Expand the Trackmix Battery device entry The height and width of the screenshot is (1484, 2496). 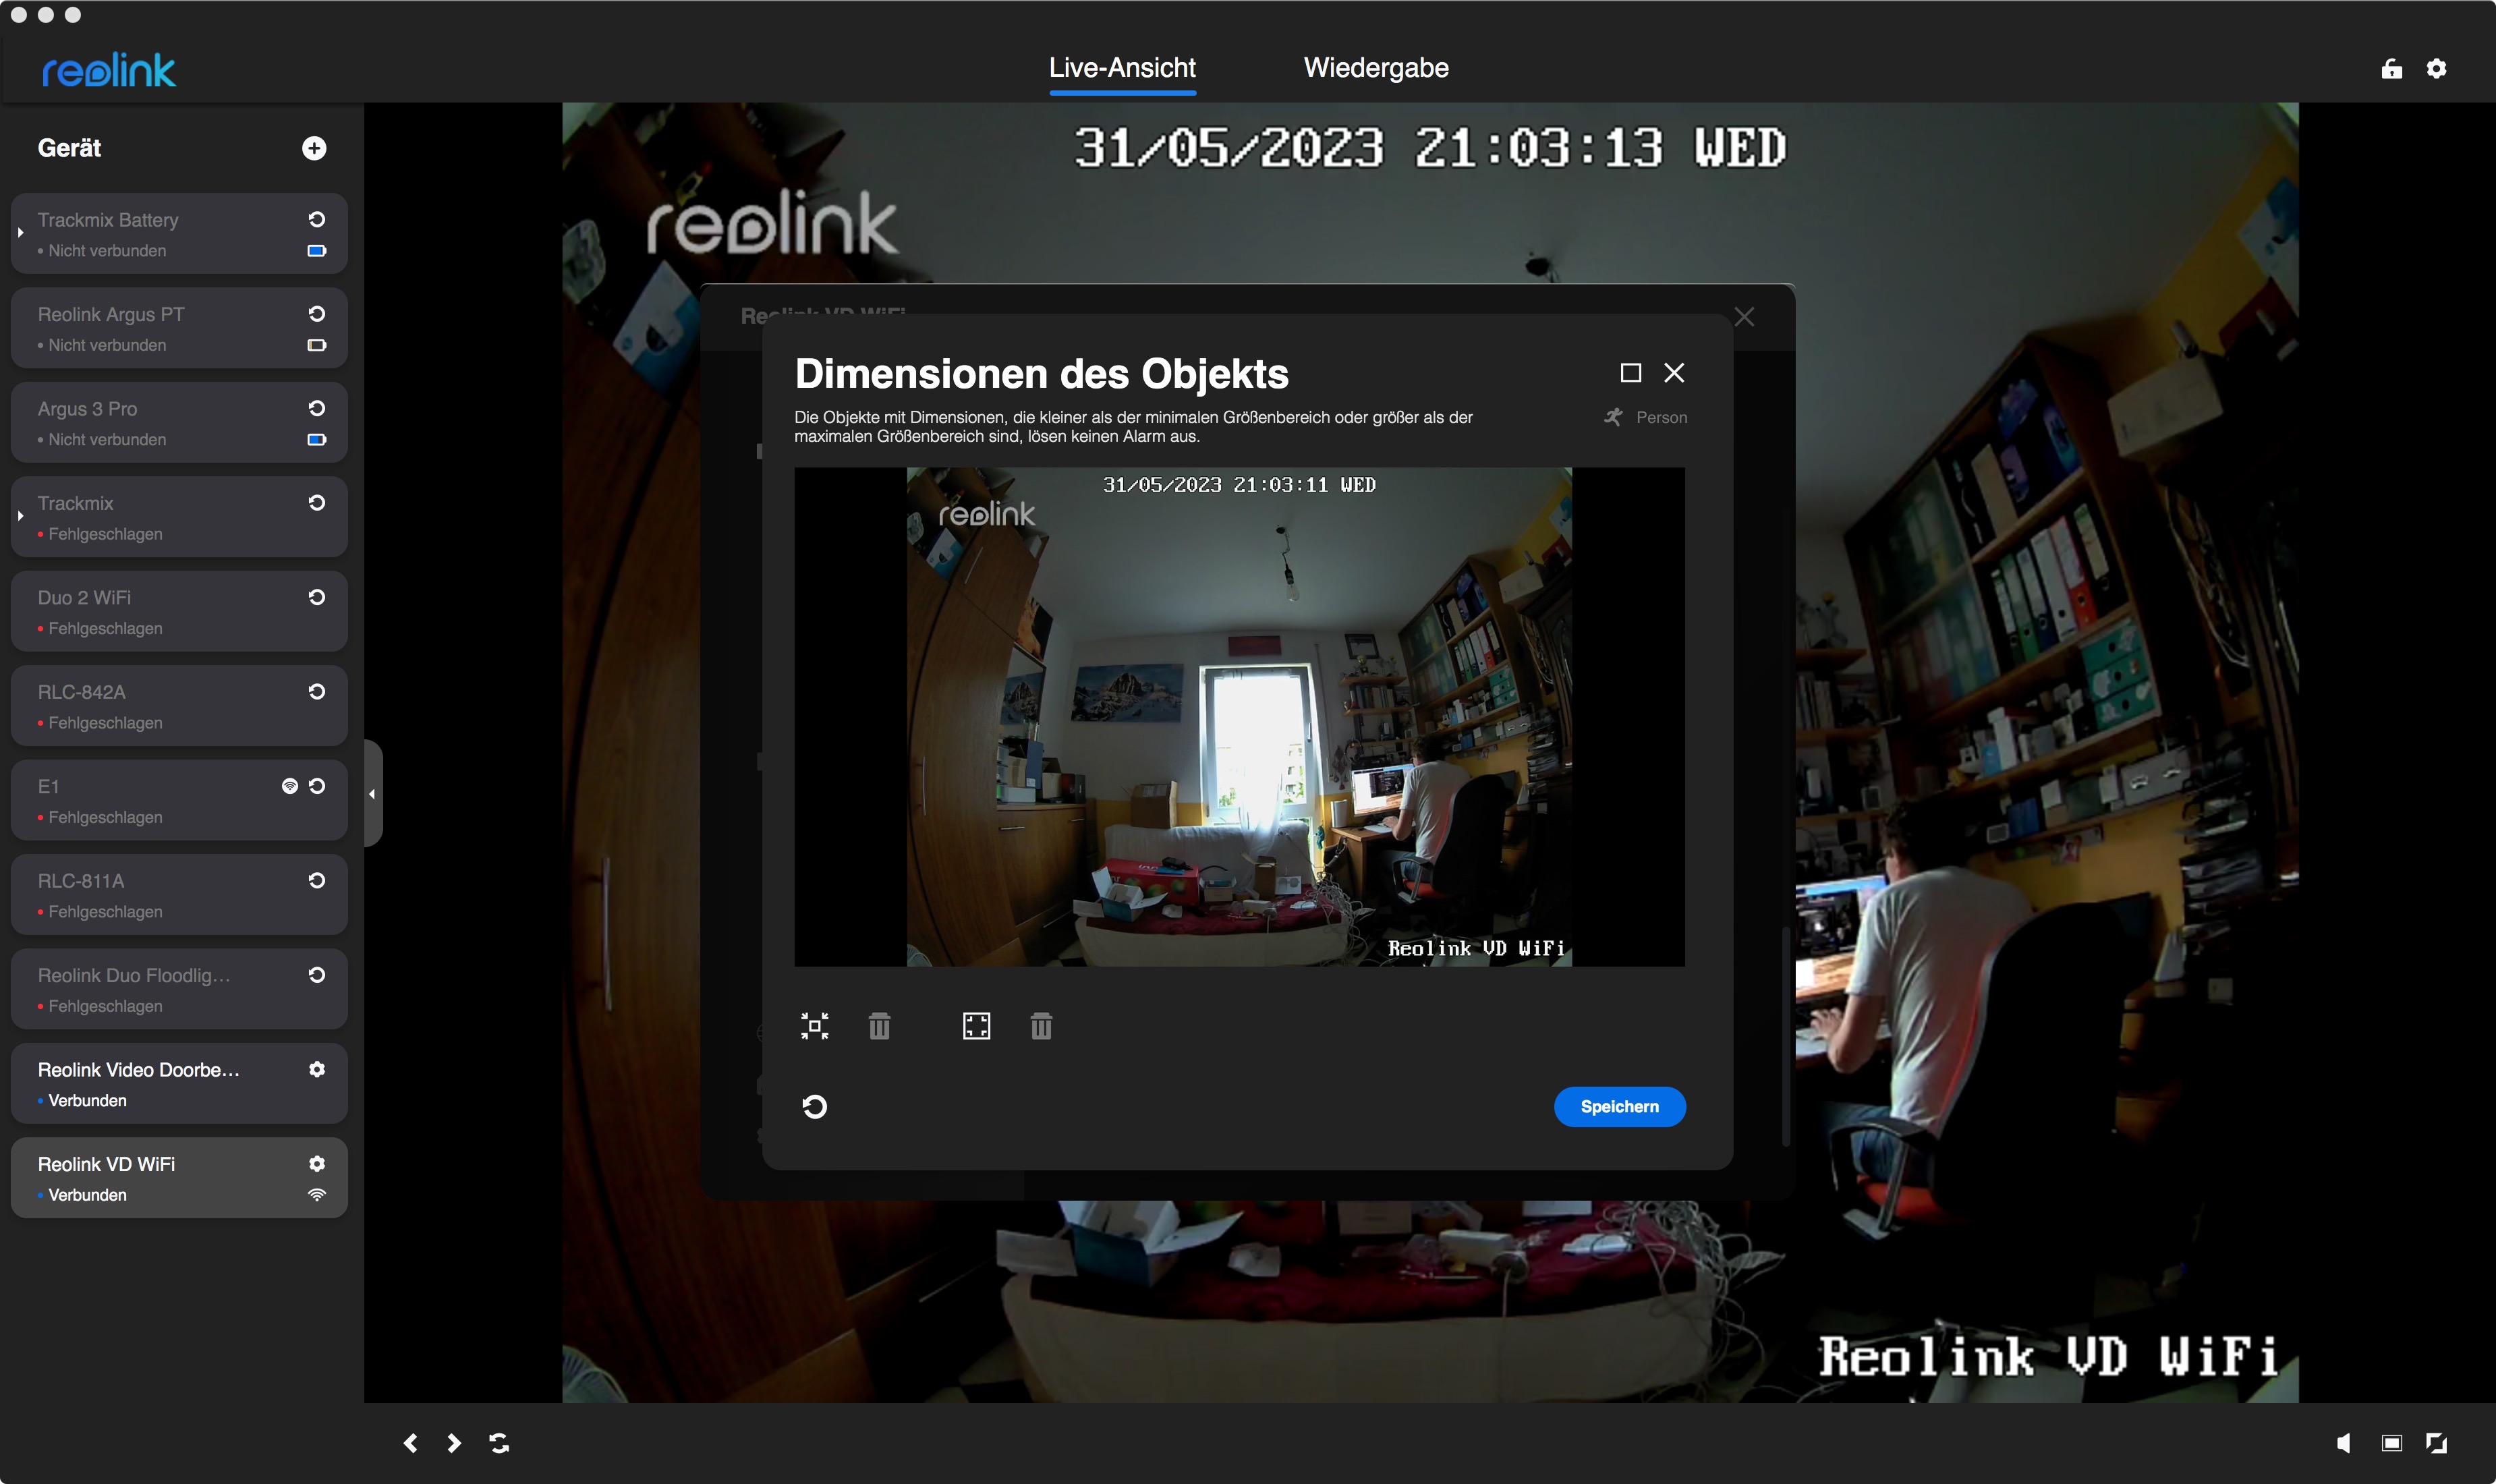pyautogui.click(x=20, y=233)
